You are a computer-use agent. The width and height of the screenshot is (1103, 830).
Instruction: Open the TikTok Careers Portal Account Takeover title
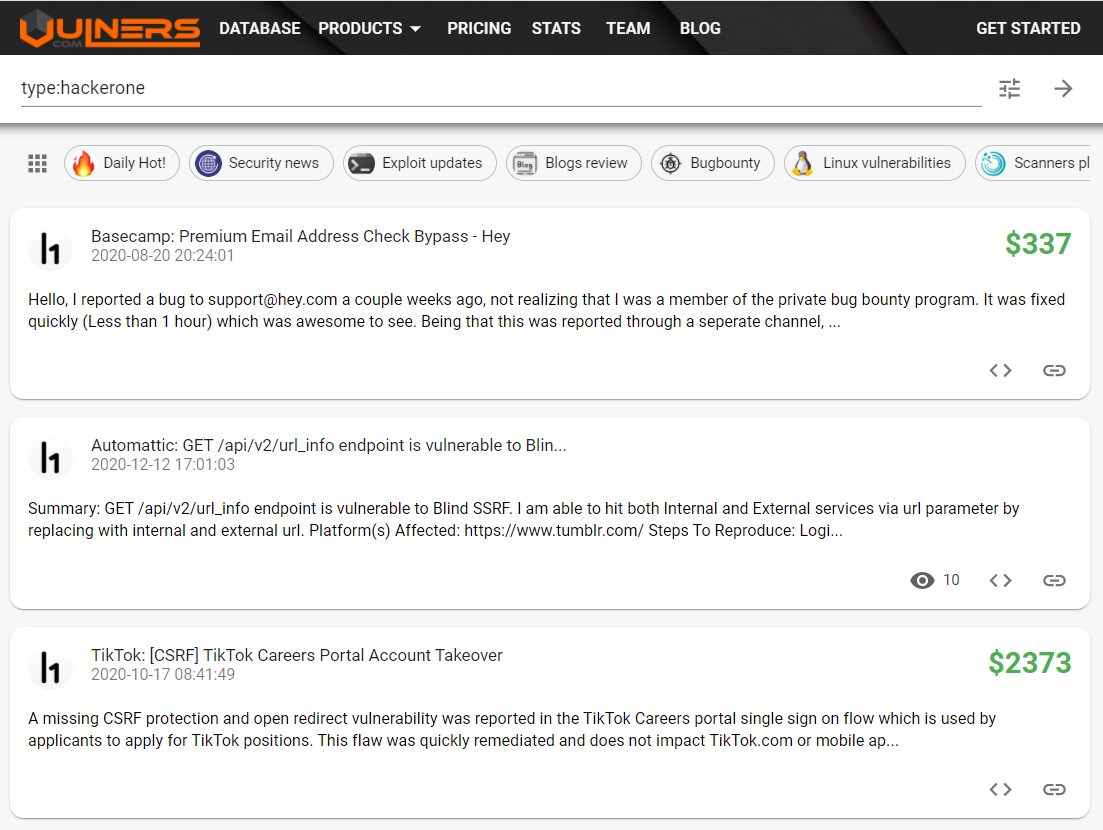297,656
